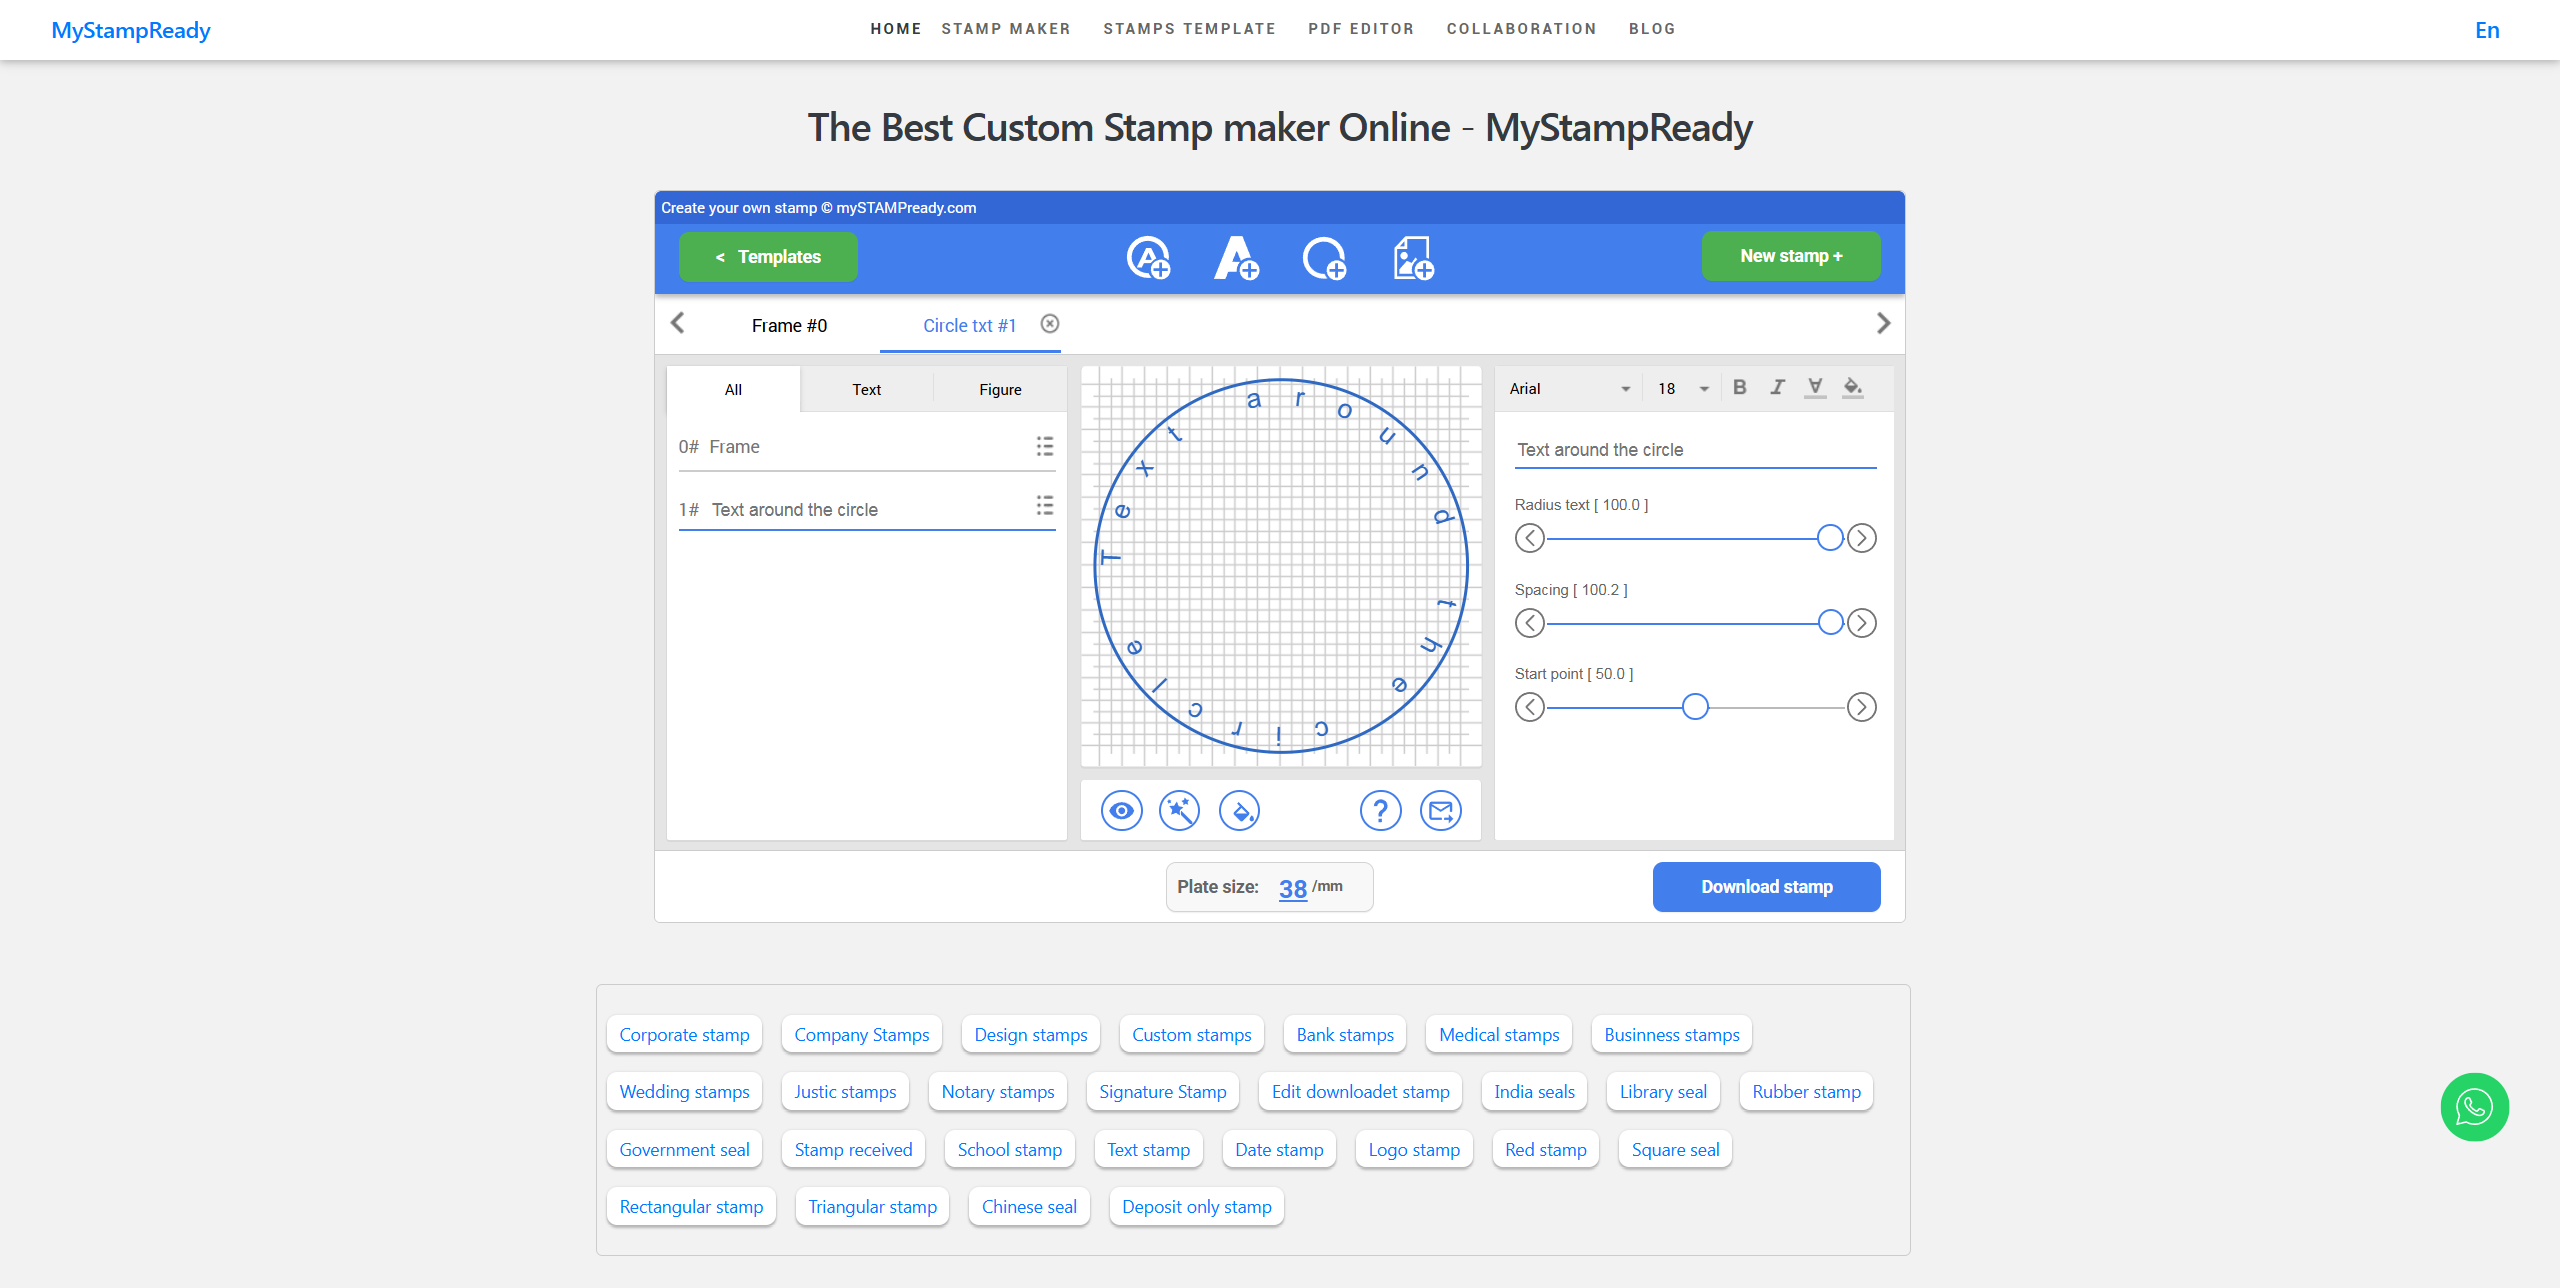Click the green Templates button
Screen dimensions: 2560x1288
768,257
